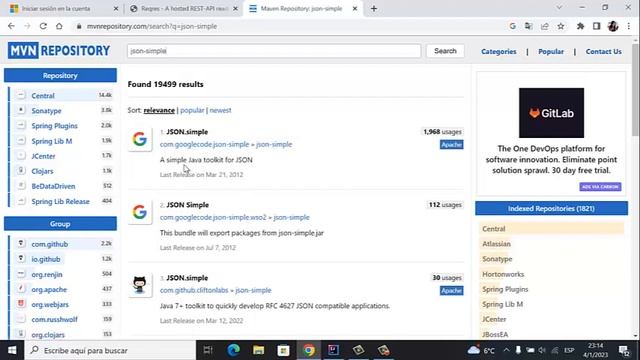This screenshot has height=360, width=640.
Task: Open the Windows Start menu
Action: [12, 350]
